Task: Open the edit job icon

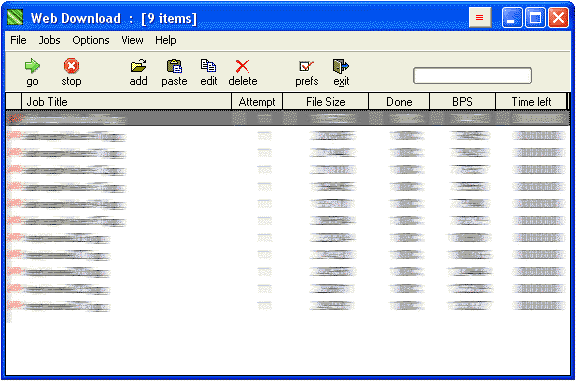Action: point(208,66)
